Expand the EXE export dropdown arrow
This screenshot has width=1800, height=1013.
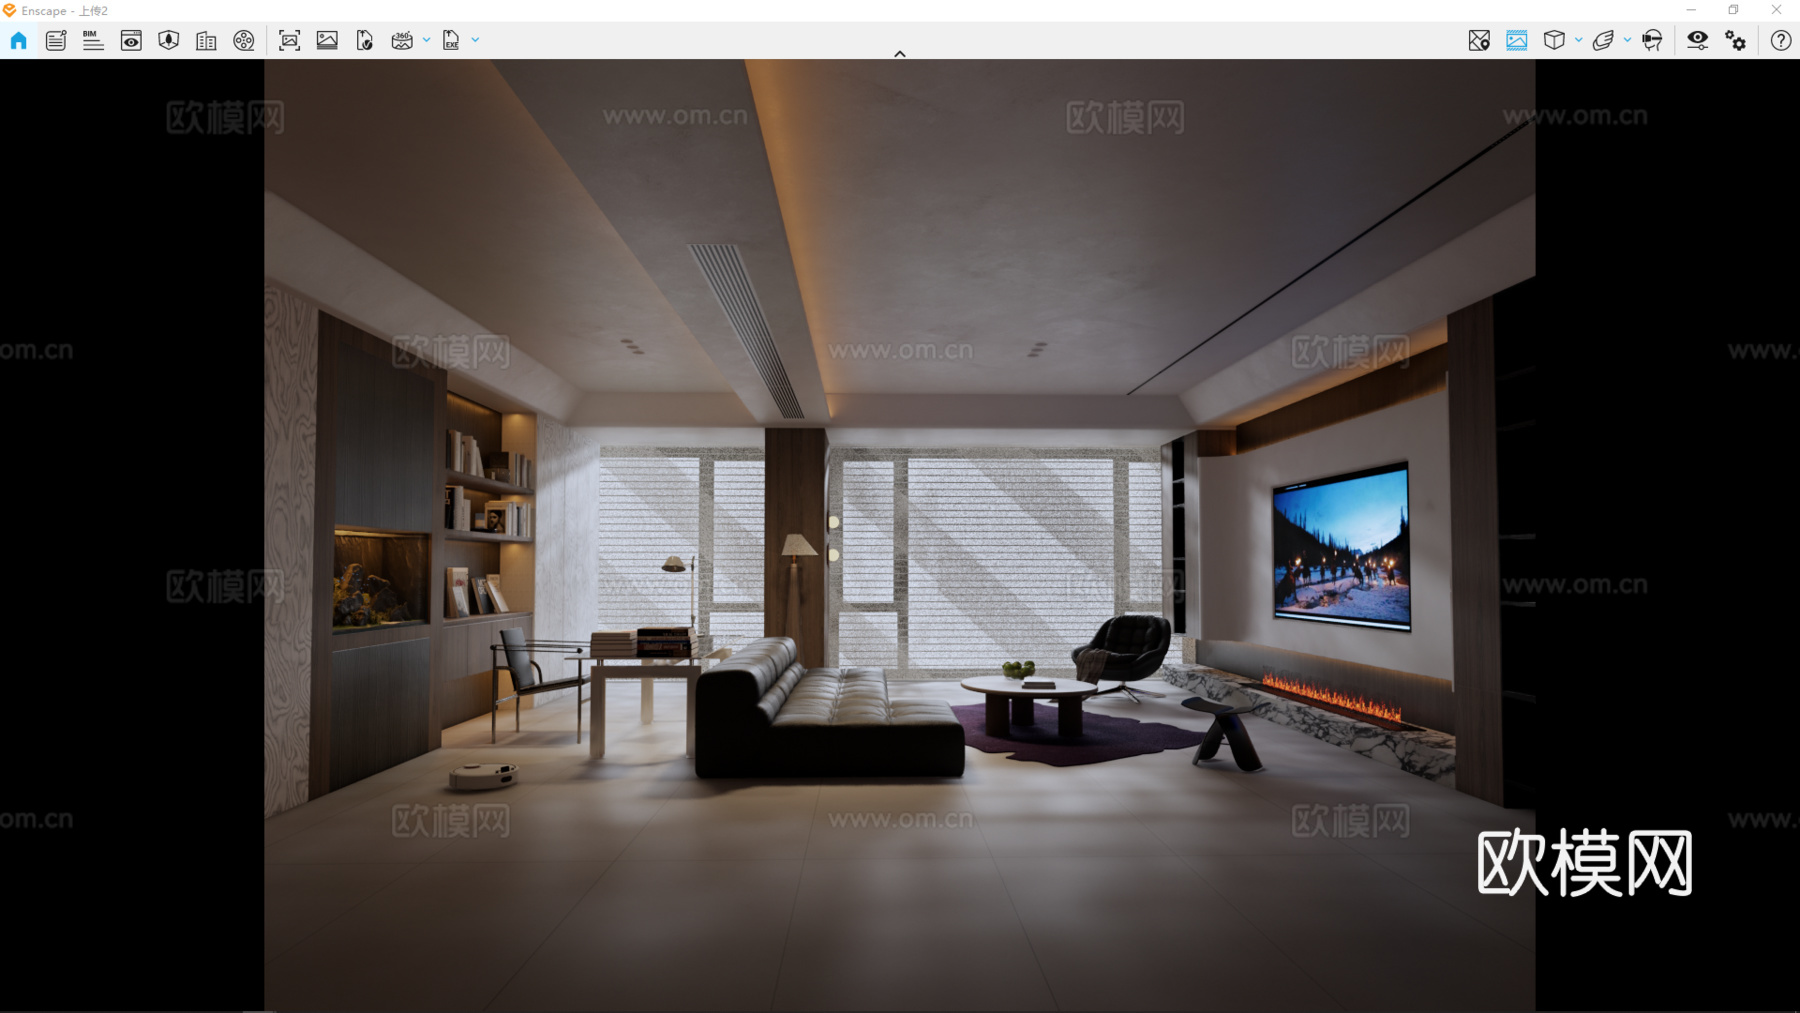tap(475, 40)
